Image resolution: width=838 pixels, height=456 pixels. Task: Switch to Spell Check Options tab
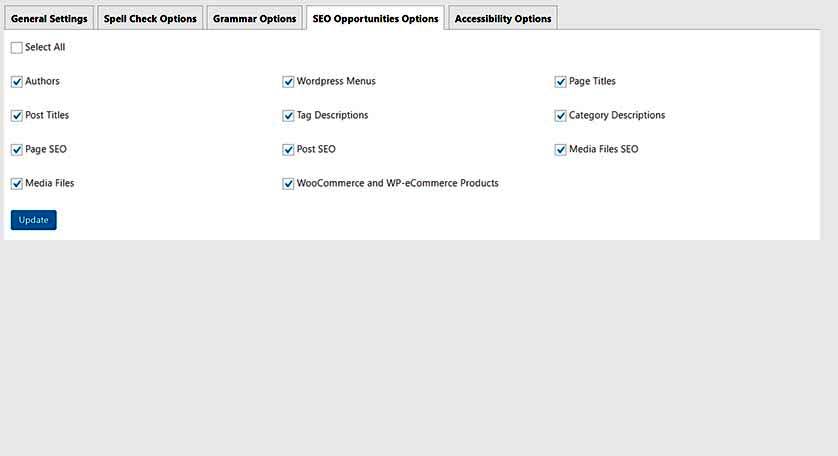pos(150,18)
